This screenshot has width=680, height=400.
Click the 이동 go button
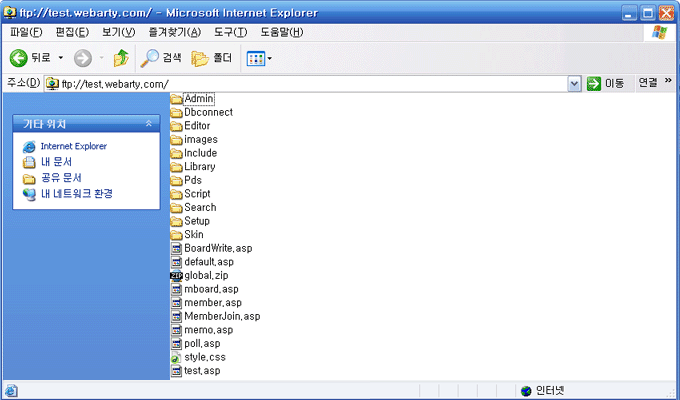point(606,84)
